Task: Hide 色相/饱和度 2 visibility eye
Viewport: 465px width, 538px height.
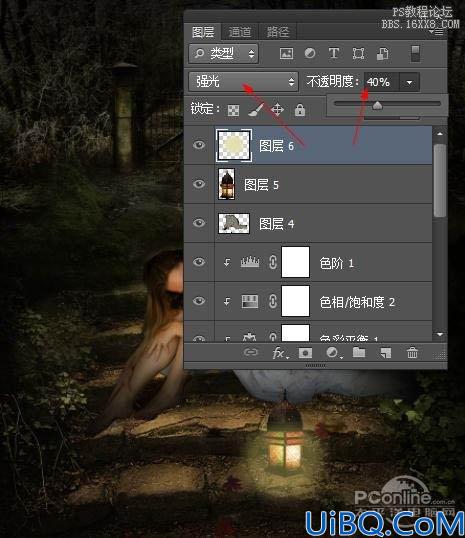Action: [x=199, y=301]
